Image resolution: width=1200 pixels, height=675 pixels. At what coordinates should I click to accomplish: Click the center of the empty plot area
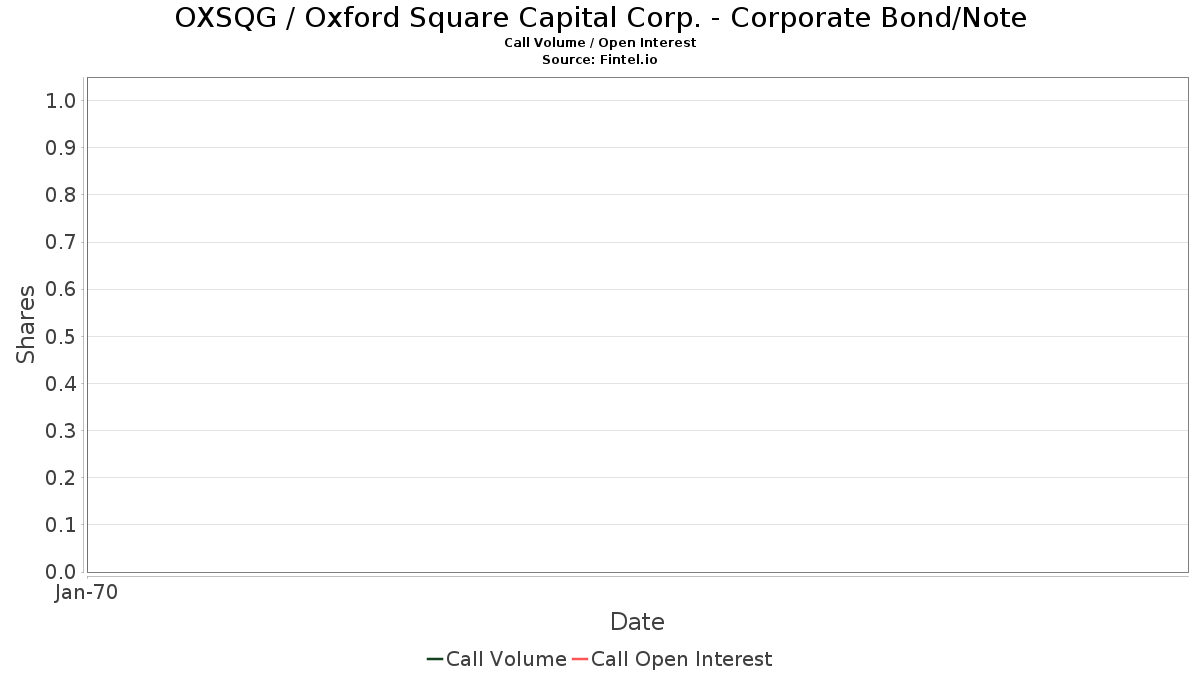click(x=637, y=325)
